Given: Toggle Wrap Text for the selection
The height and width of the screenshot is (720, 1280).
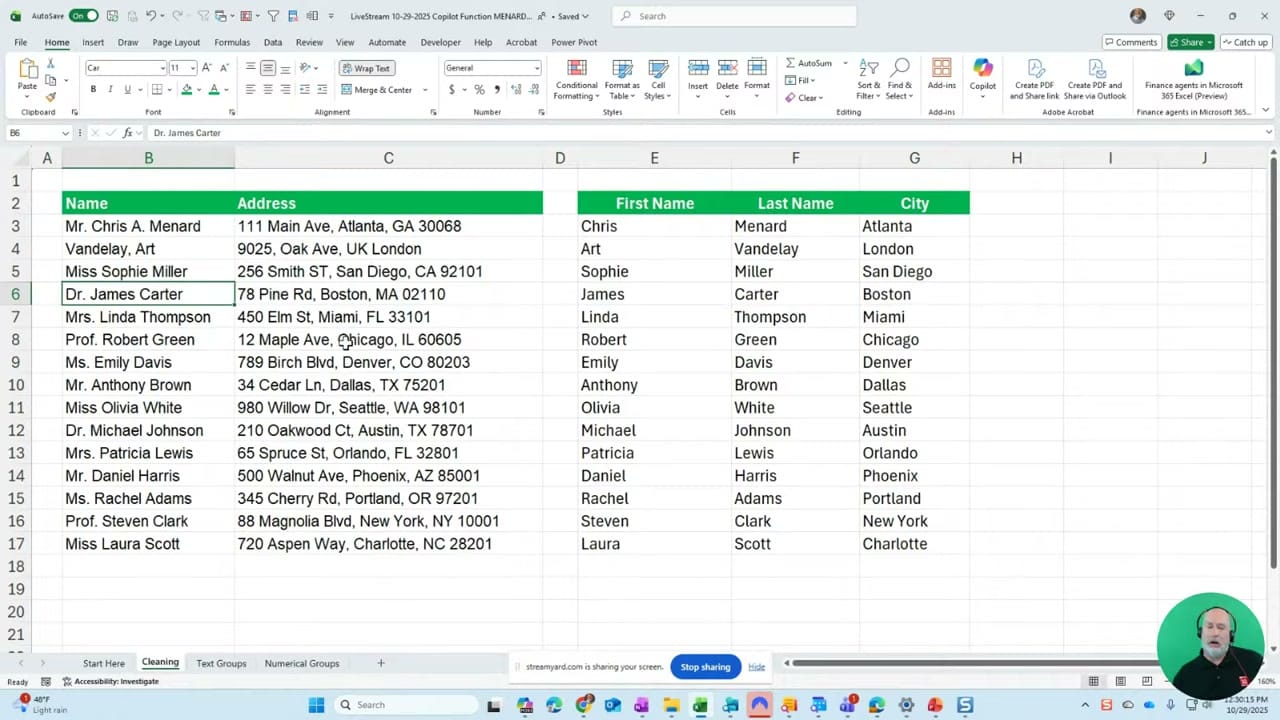Looking at the screenshot, I should (369, 68).
